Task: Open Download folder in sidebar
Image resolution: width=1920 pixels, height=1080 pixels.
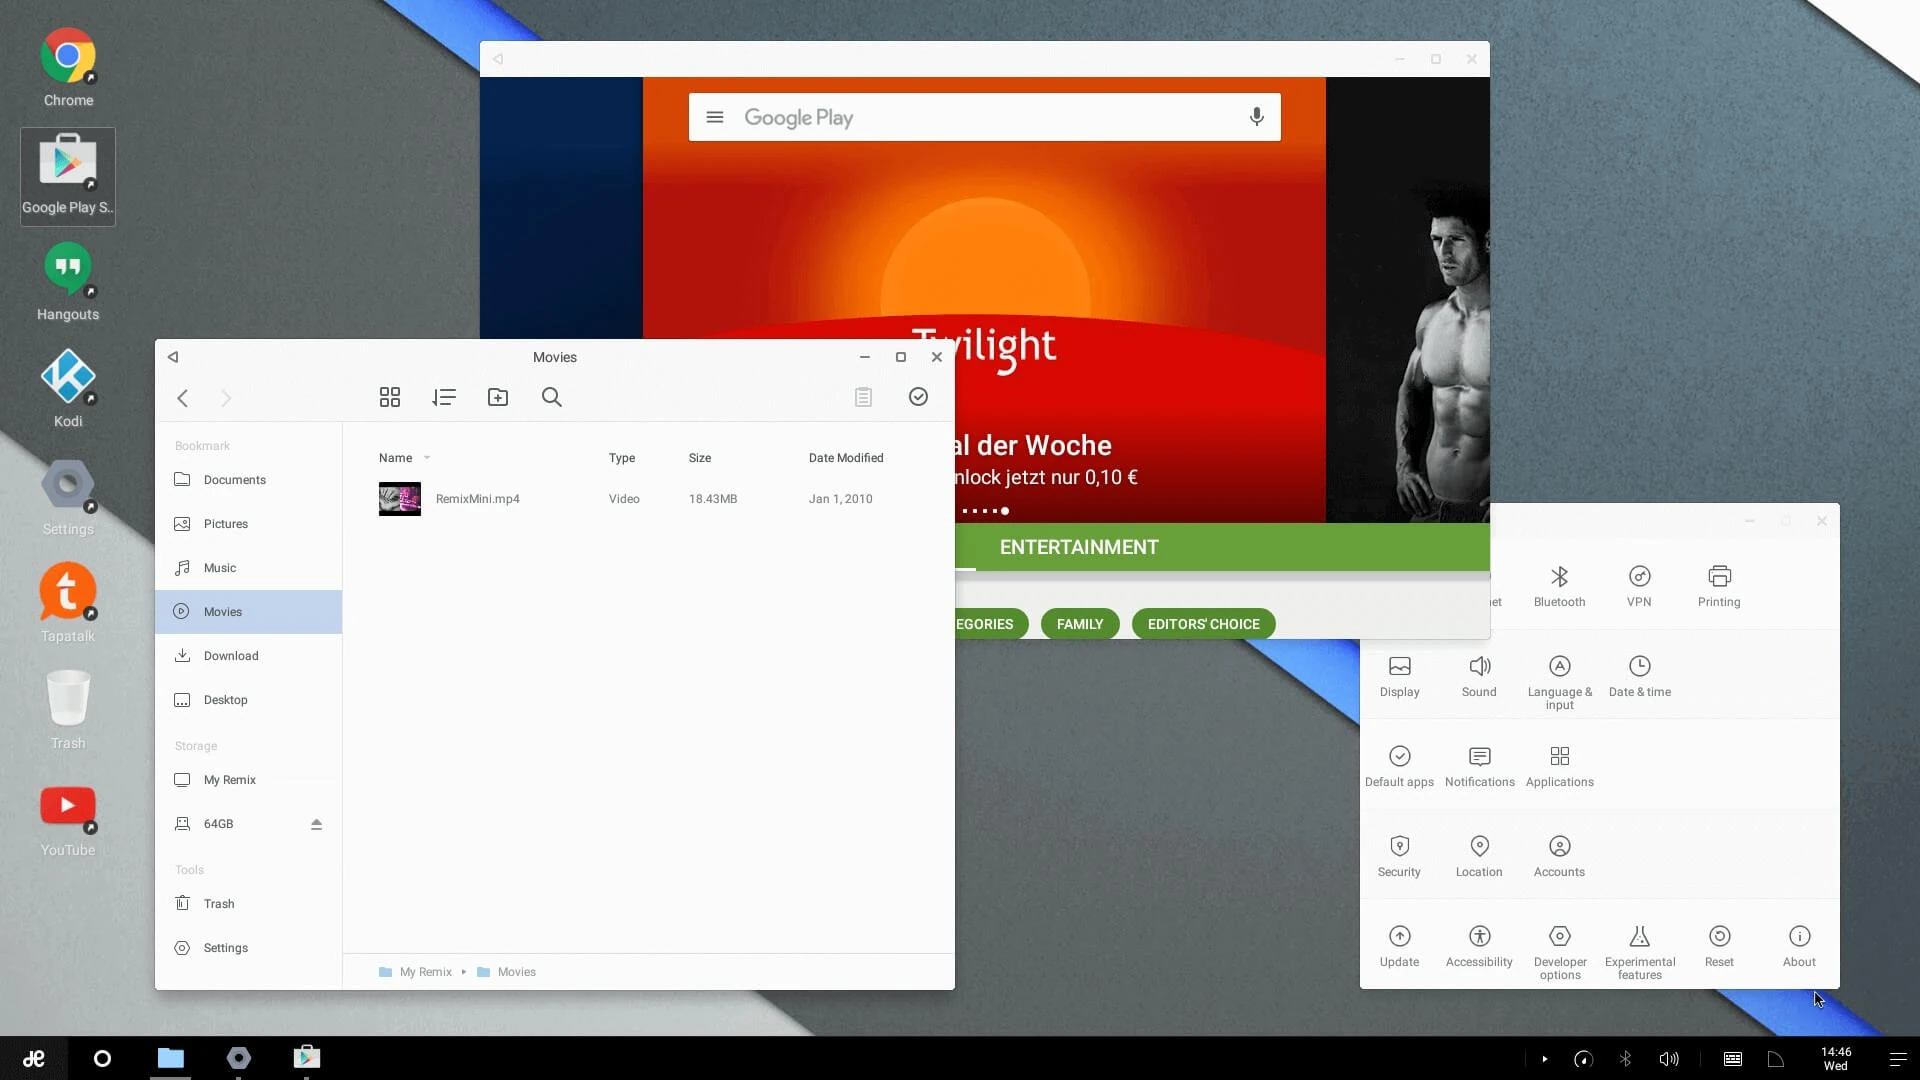Action: [248, 656]
